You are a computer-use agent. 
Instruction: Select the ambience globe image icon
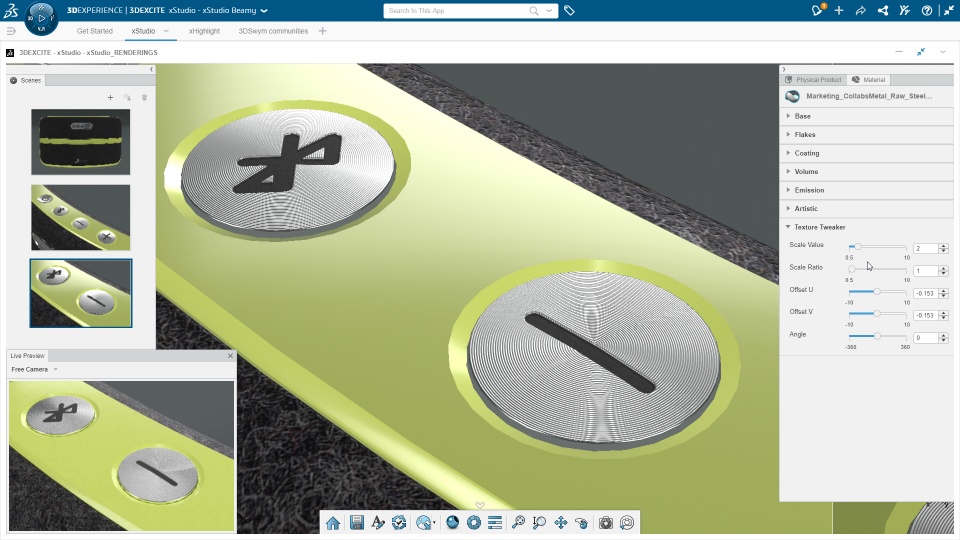pos(422,522)
